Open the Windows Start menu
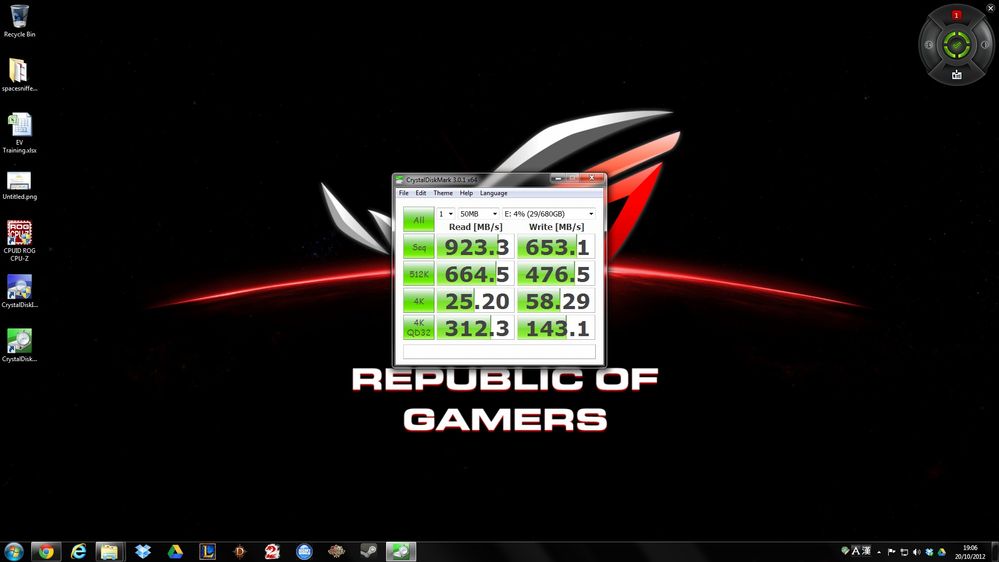This screenshot has height=562, width=999. 13,551
